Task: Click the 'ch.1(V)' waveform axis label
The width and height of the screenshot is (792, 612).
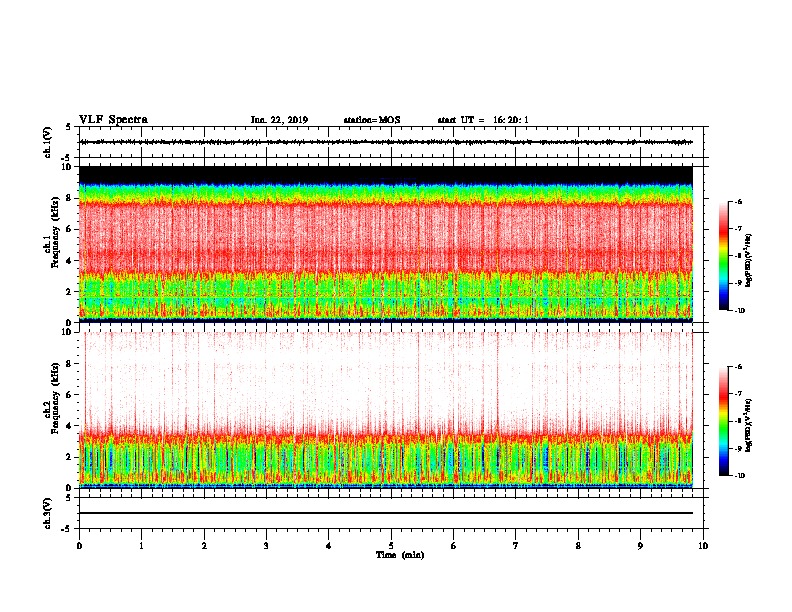Action: click(x=47, y=142)
